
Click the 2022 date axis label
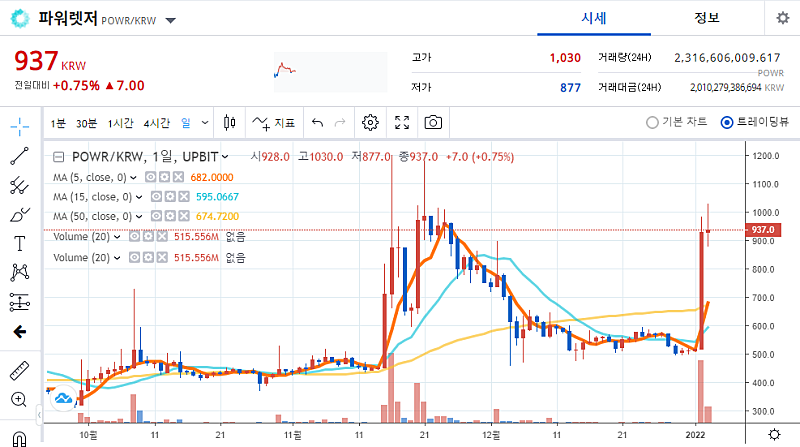pos(695,435)
